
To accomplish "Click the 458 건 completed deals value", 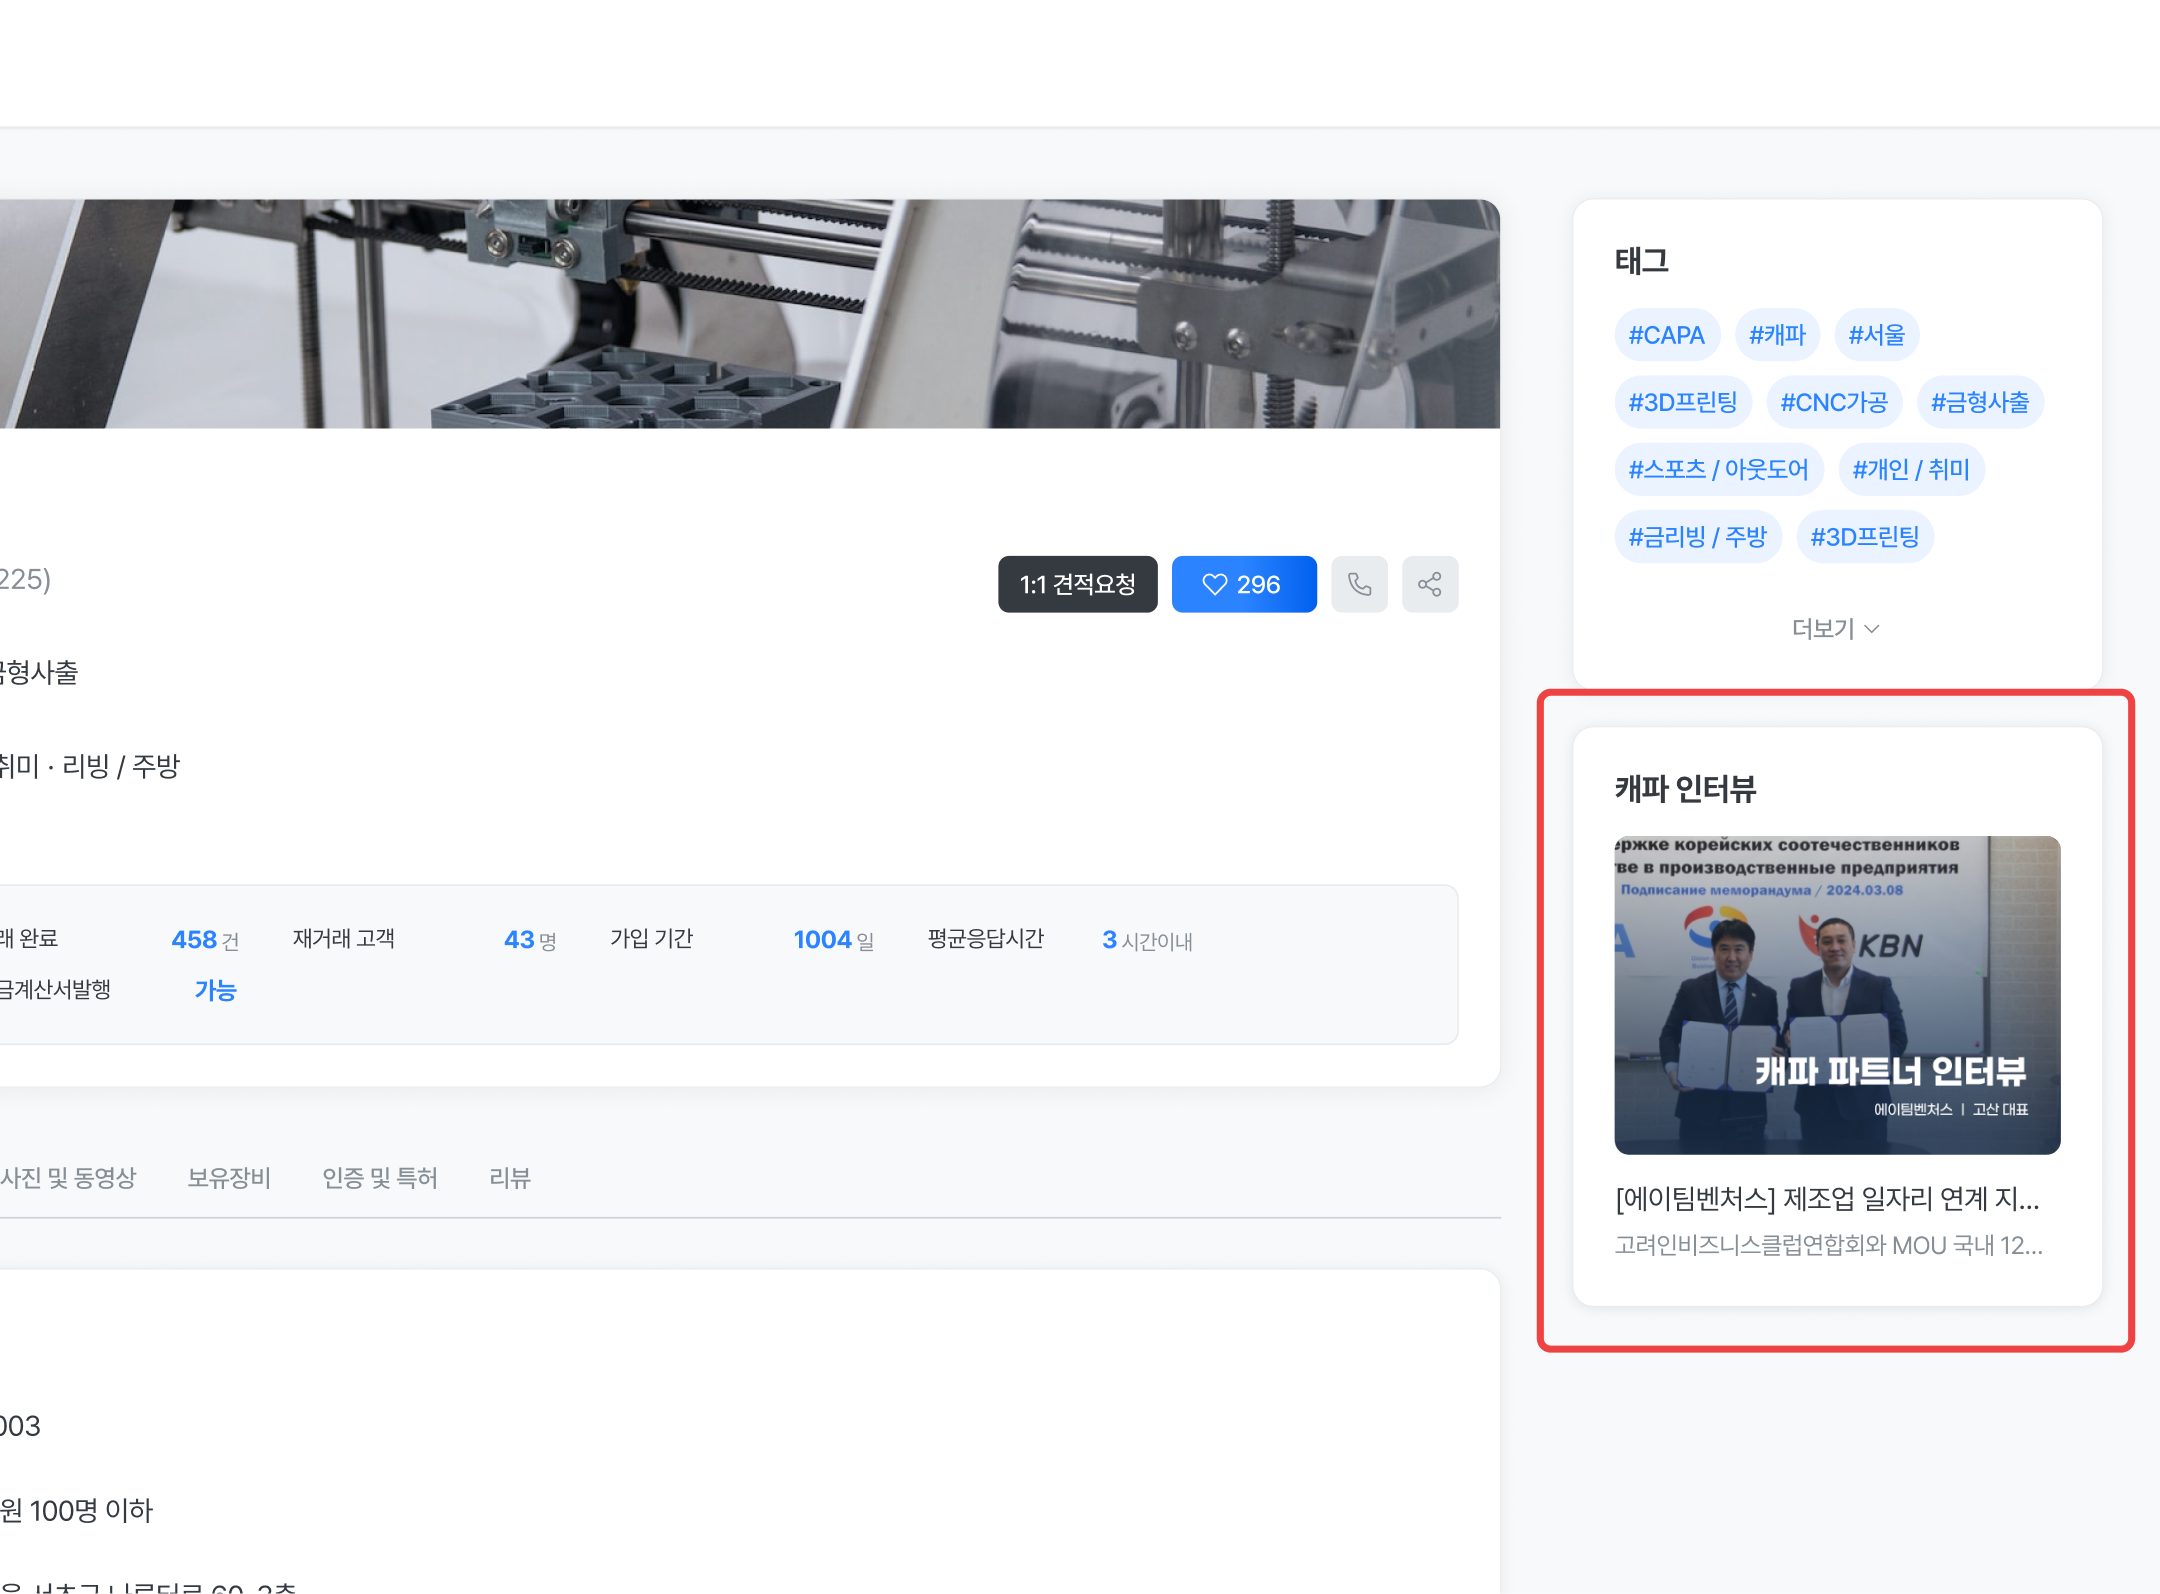I will pos(205,940).
